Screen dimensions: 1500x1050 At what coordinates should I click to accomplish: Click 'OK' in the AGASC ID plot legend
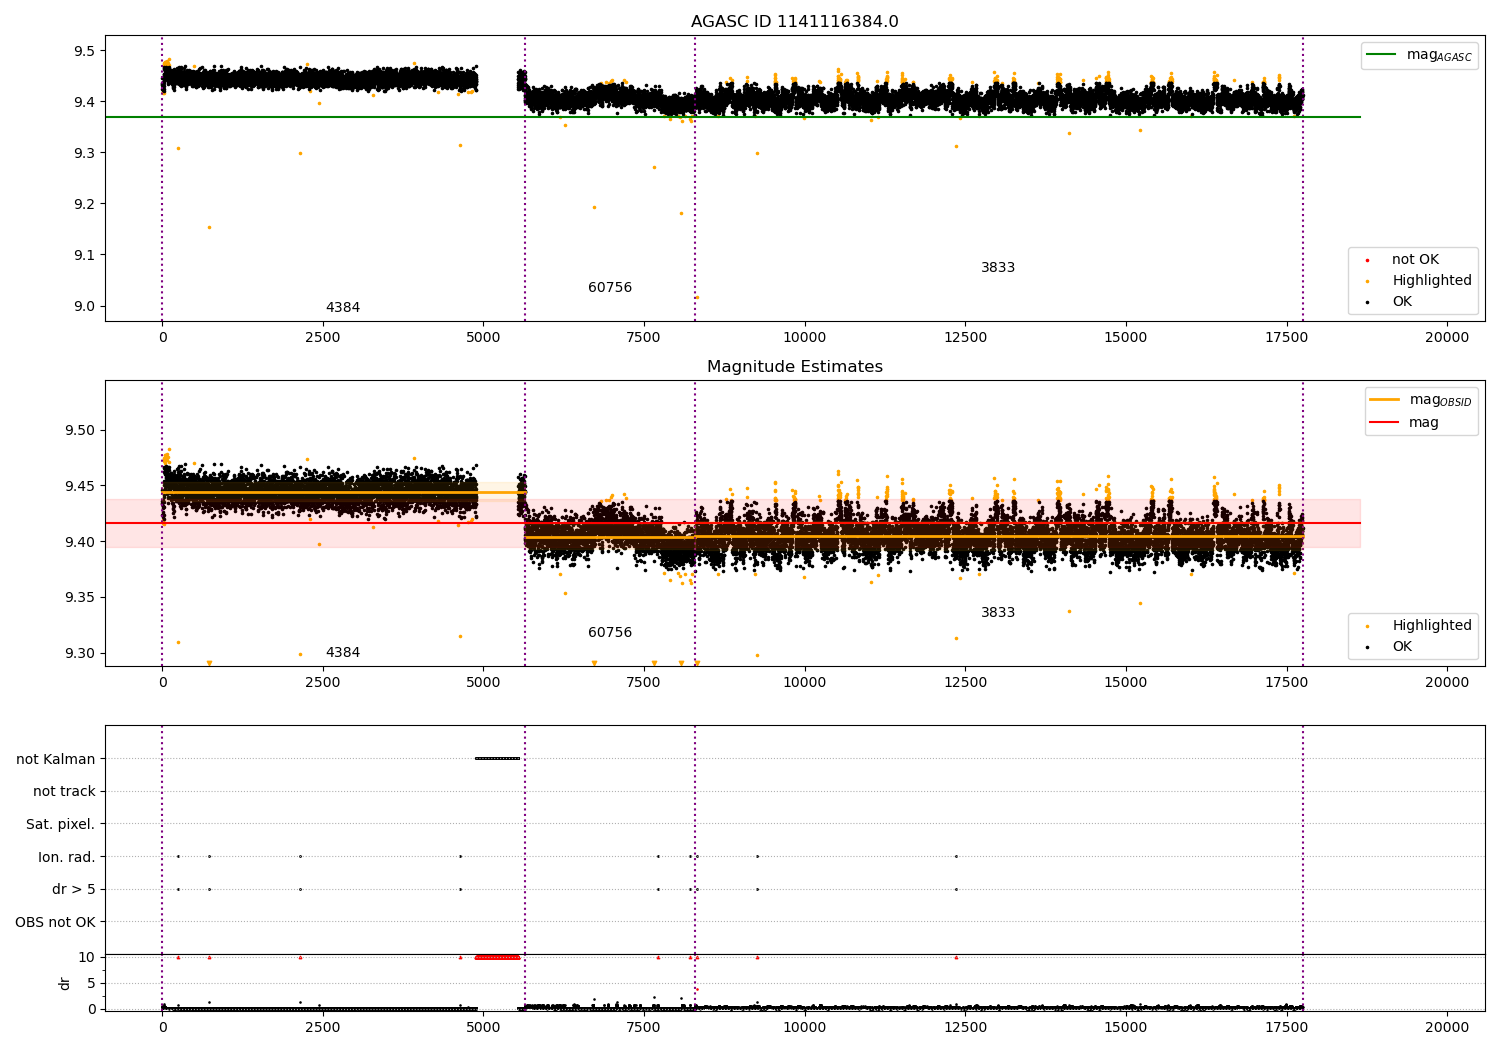click(1402, 302)
